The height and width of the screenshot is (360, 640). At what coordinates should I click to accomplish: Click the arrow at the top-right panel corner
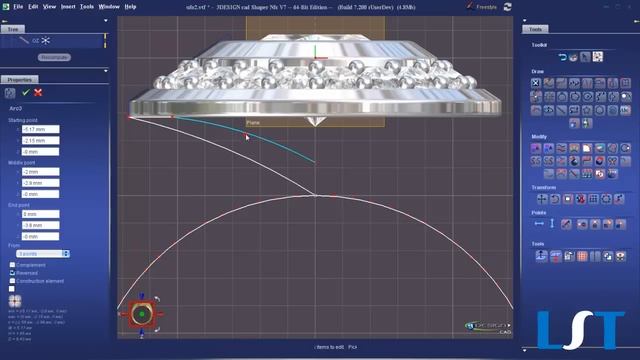tap(637, 20)
